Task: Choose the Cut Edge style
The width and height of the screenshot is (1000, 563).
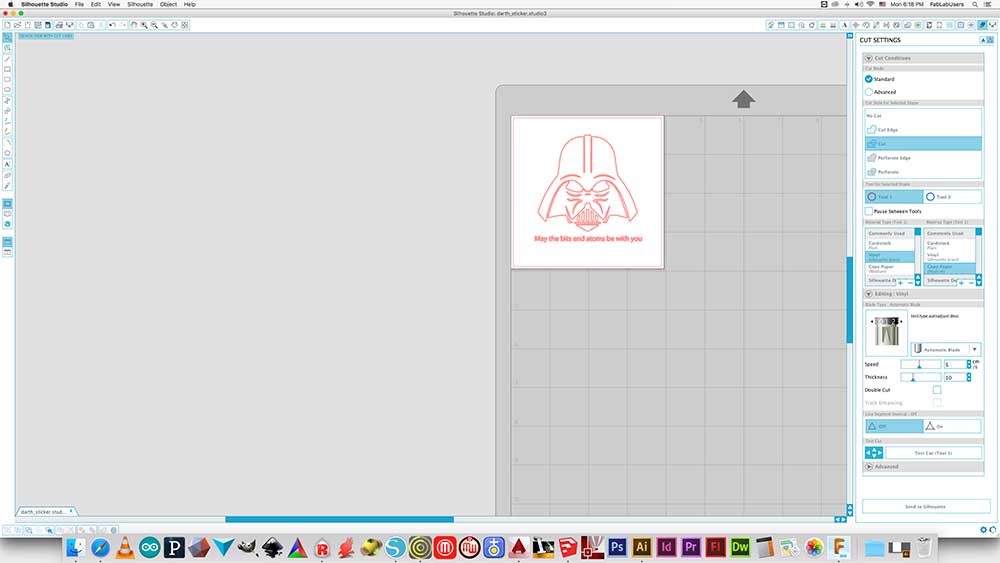Action: [x=923, y=129]
